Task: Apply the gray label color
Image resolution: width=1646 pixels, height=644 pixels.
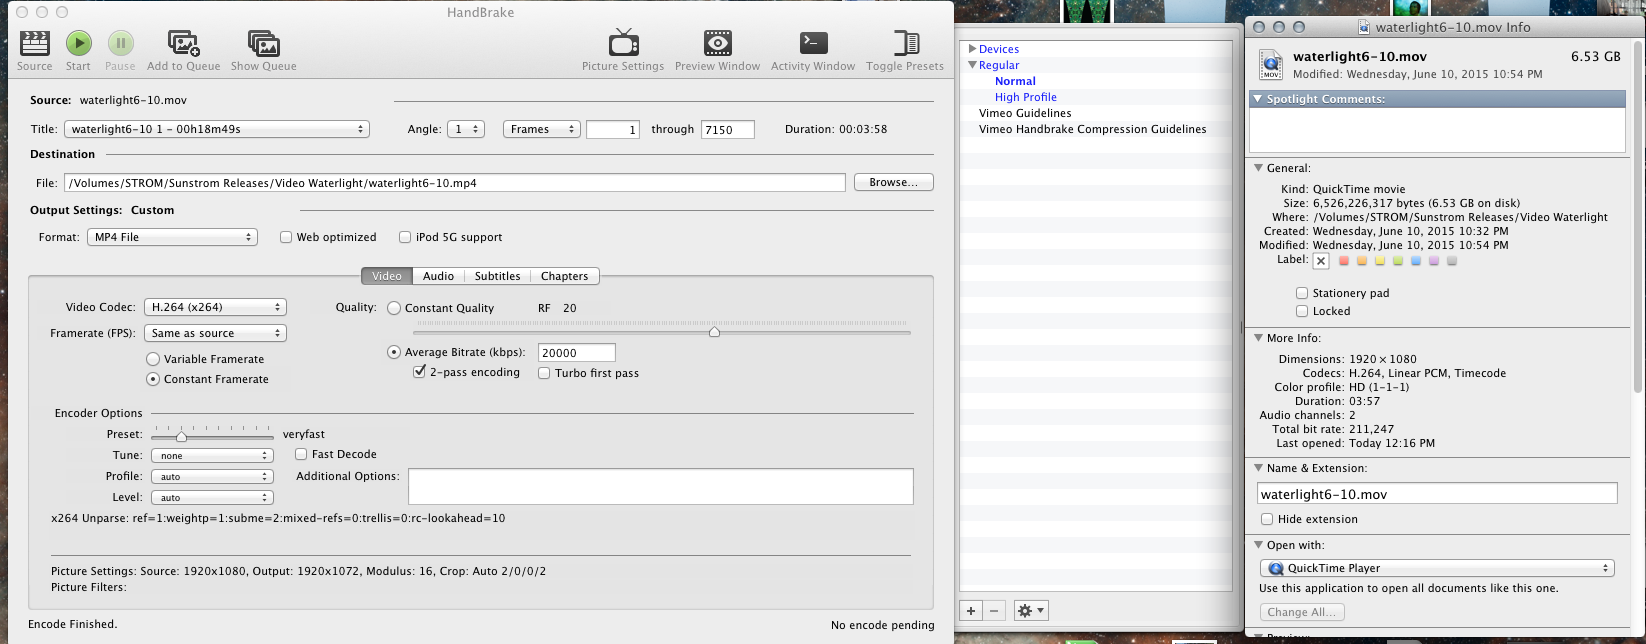Action: tap(1452, 261)
